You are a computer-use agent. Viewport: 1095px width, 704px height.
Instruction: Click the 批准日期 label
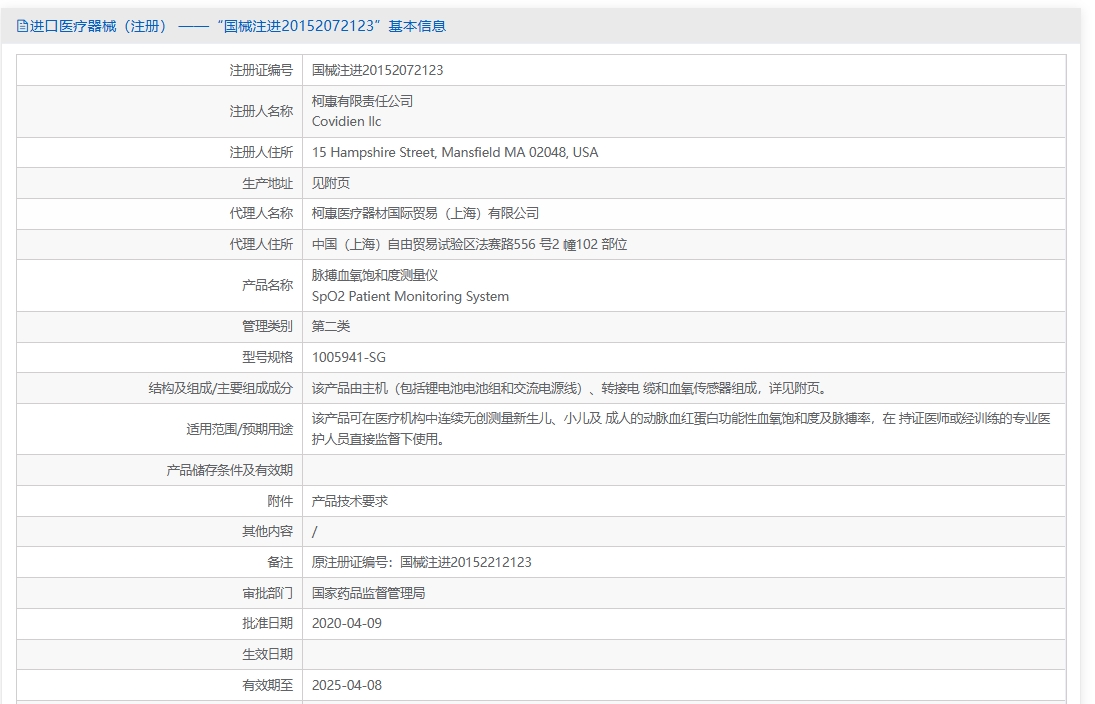pos(267,624)
